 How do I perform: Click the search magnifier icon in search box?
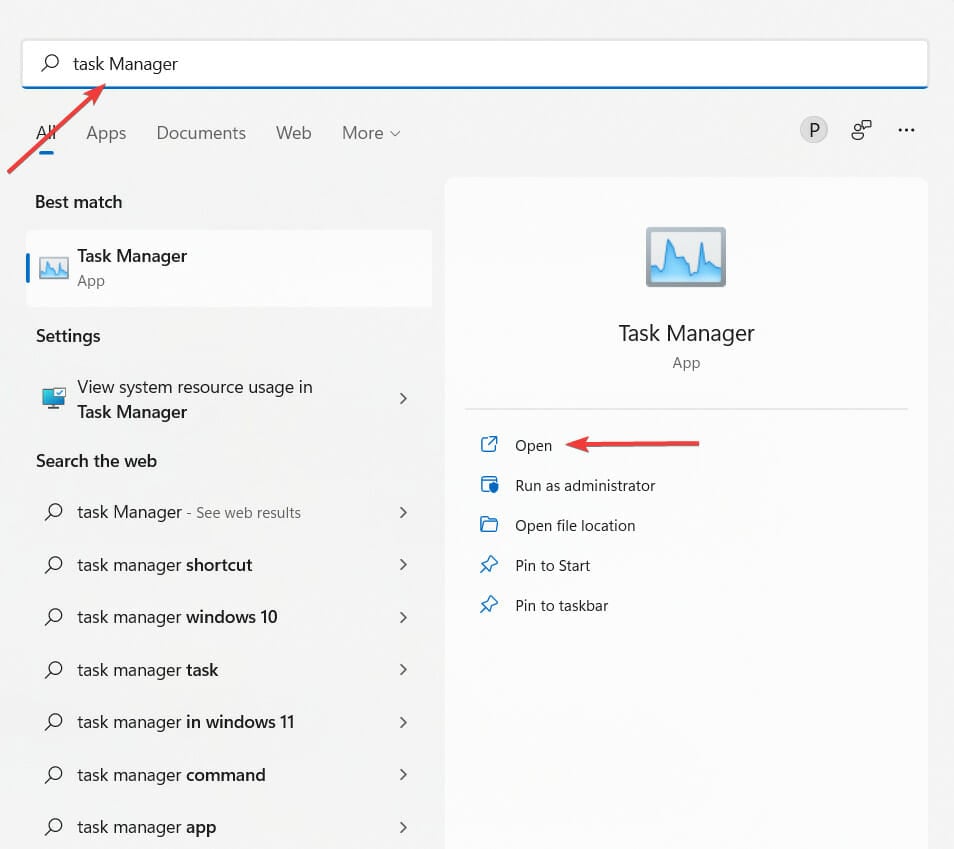click(x=49, y=64)
